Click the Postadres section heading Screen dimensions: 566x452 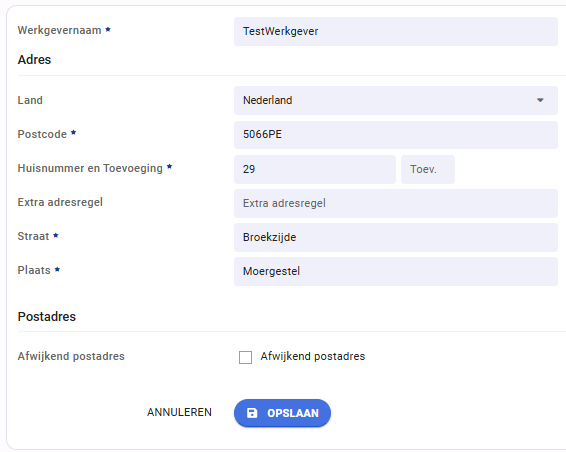(47, 317)
